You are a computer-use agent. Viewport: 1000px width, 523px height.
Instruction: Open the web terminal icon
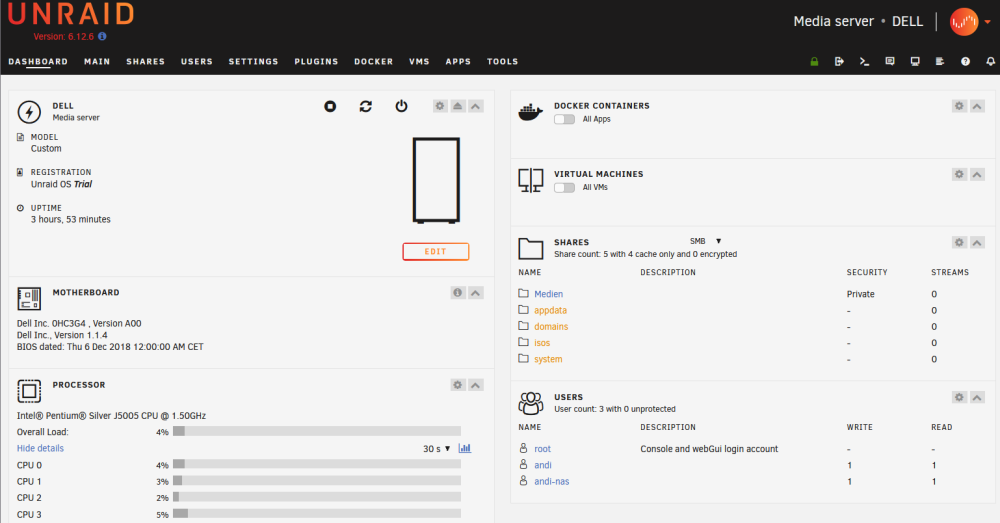click(x=864, y=61)
